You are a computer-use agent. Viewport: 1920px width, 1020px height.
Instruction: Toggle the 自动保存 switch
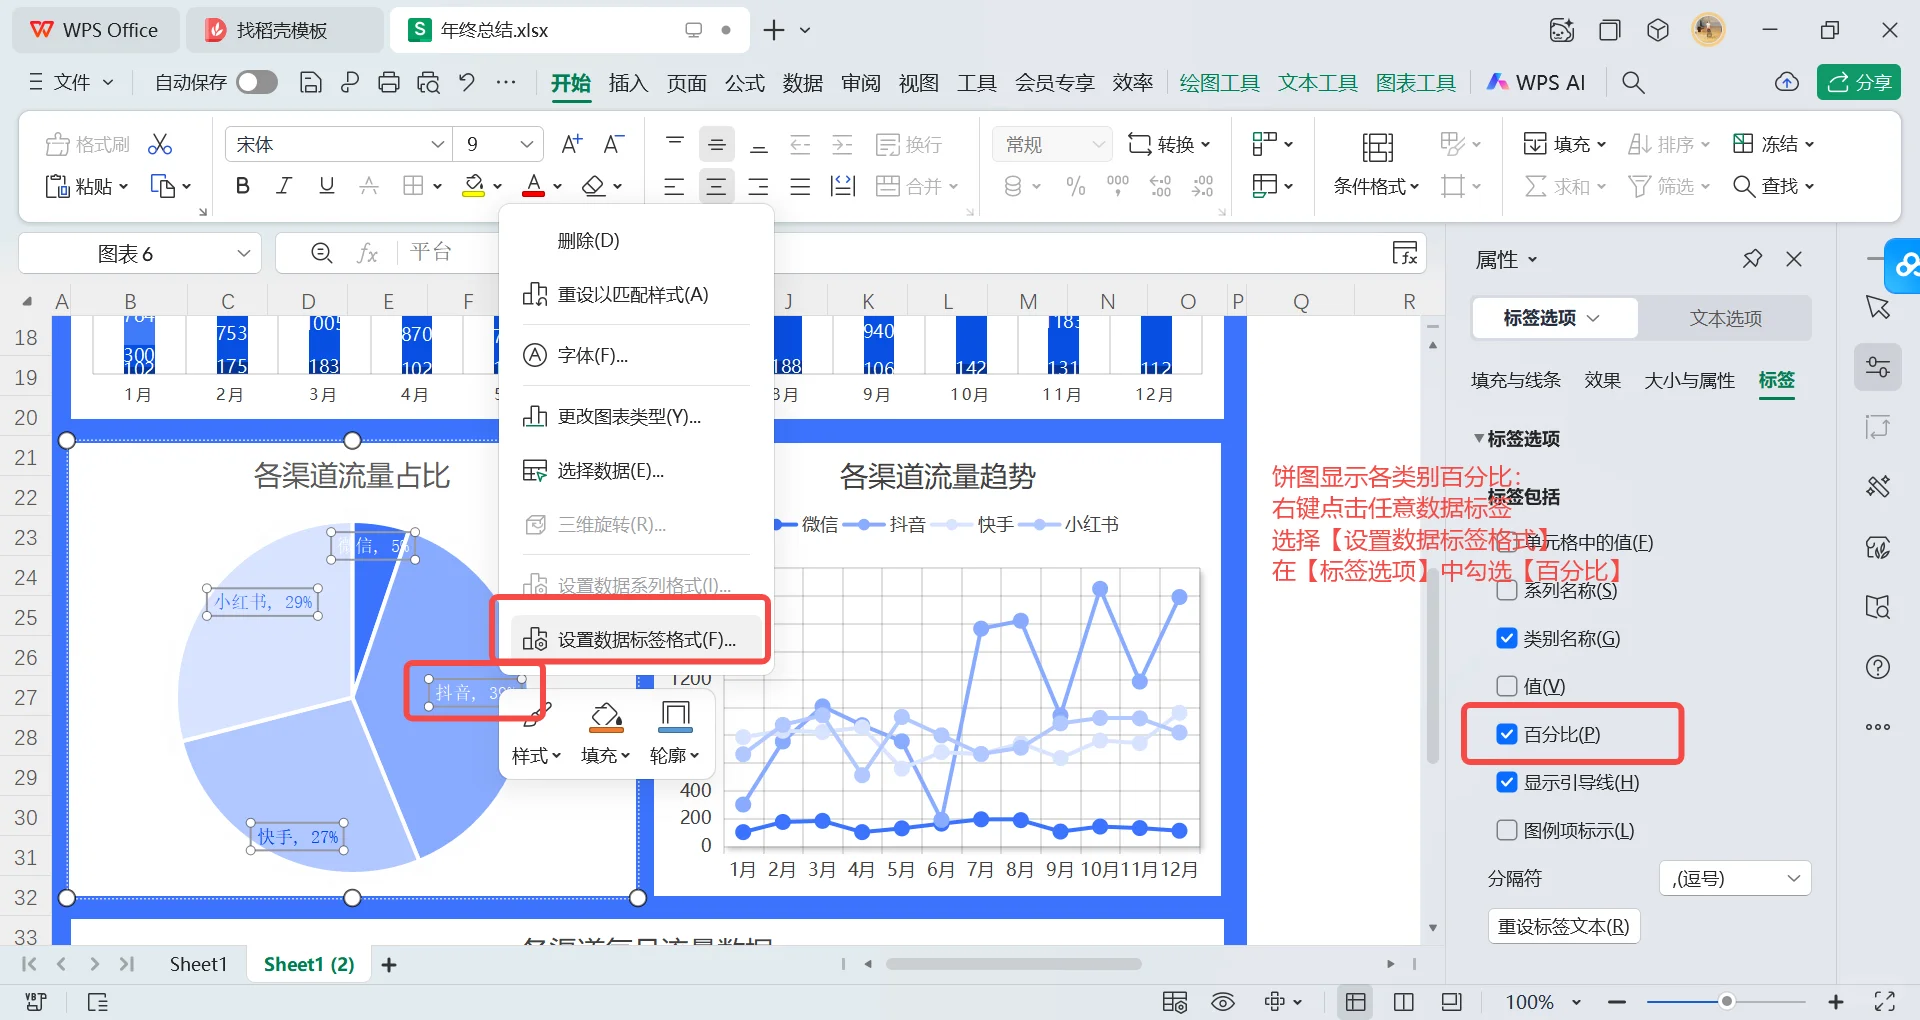256,82
